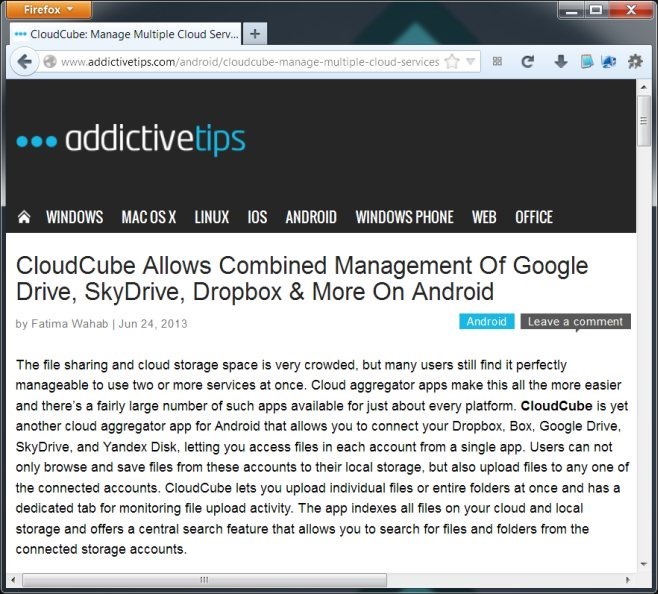Open the URL history dropdown arrow
Viewport: 658px width, 594px height.
click(470, 62)
